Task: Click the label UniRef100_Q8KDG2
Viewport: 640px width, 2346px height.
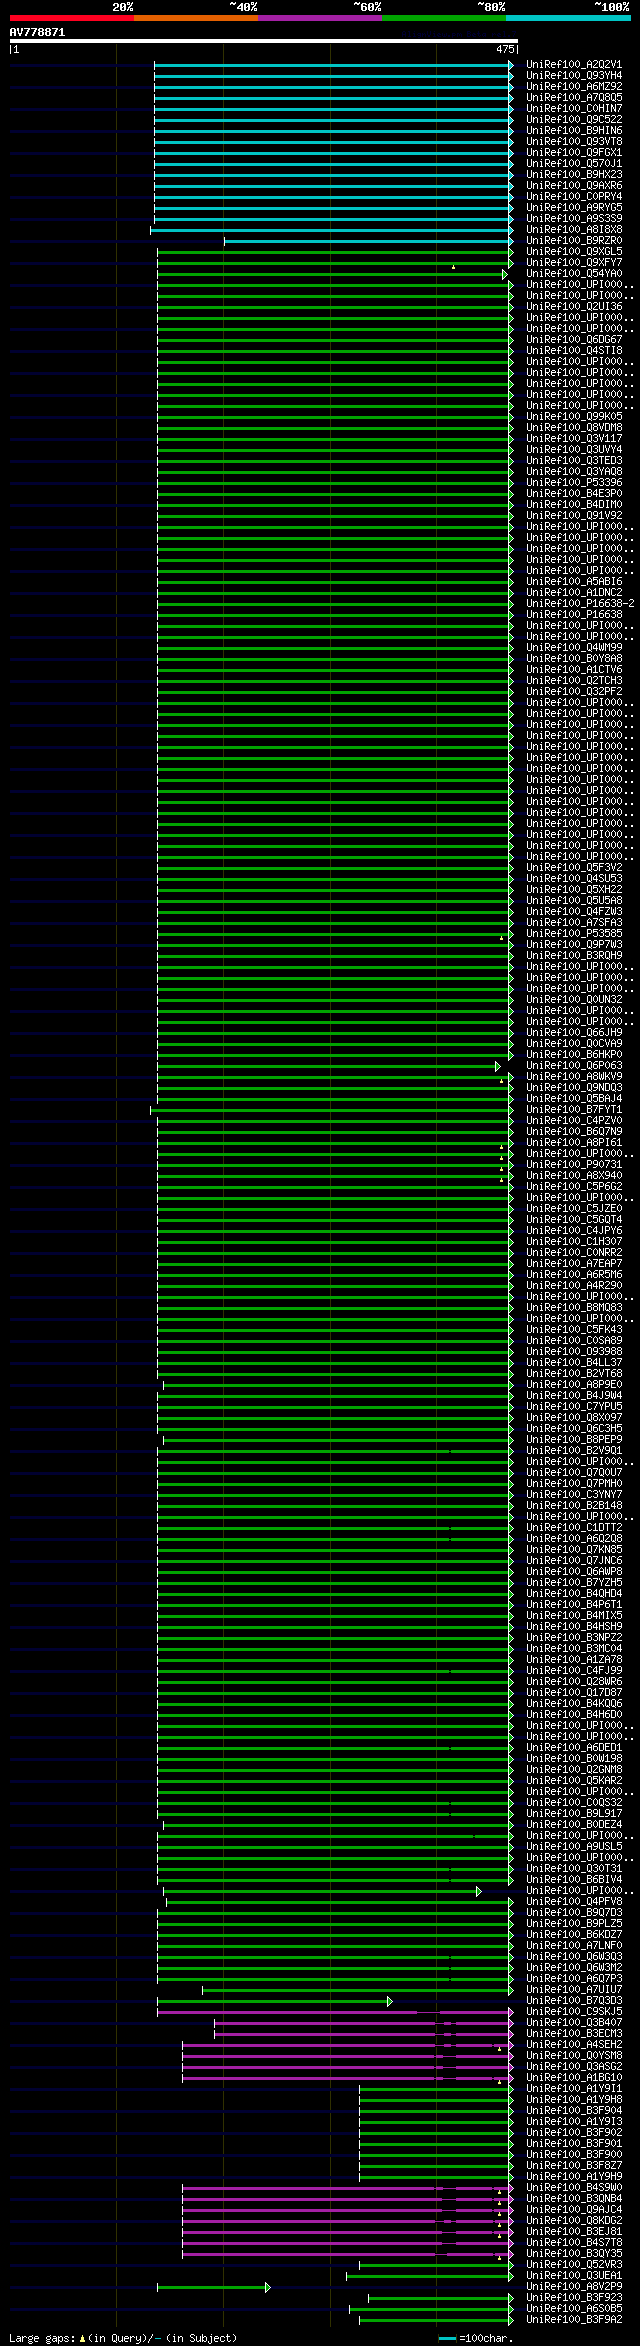Action: point(574,2220)
